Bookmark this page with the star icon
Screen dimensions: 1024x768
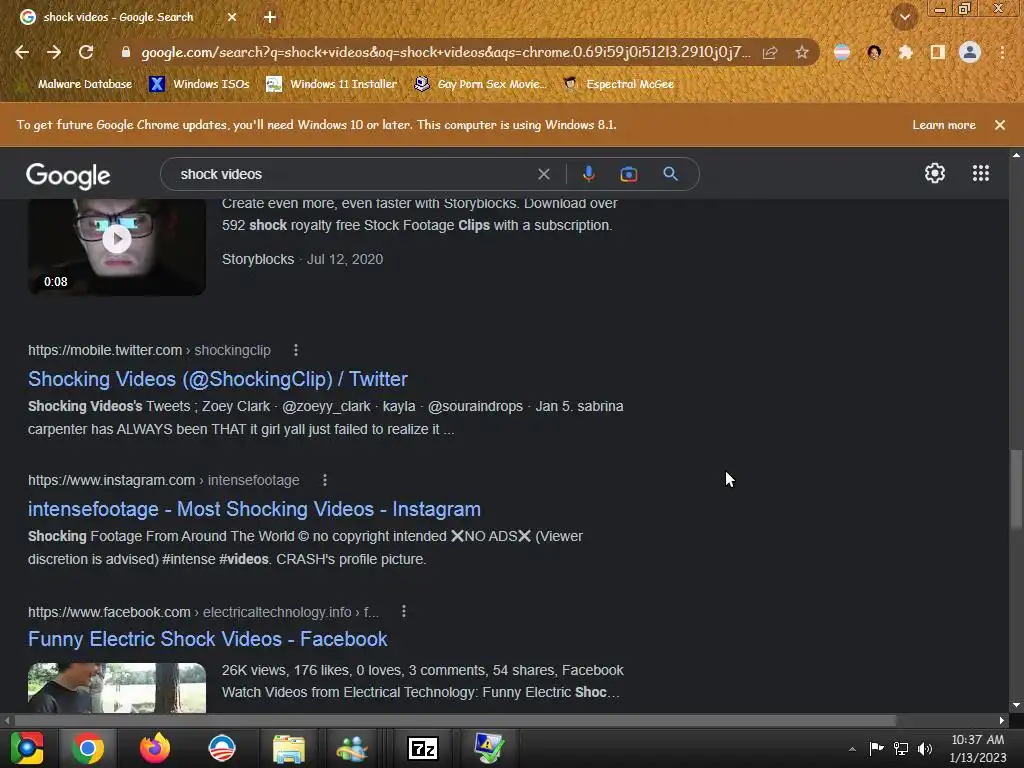(x=802, y=52)
